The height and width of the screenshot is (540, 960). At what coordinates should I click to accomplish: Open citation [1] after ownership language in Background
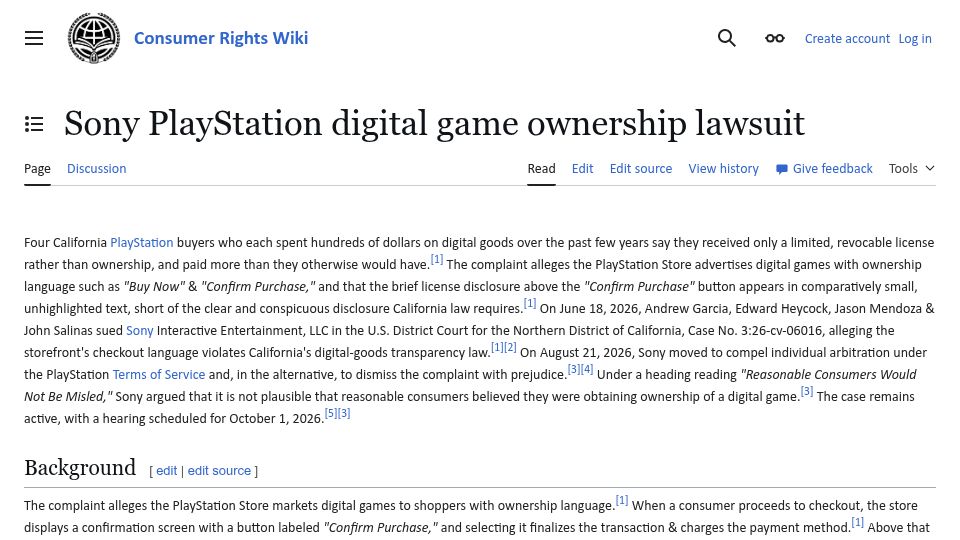point(621,500)
